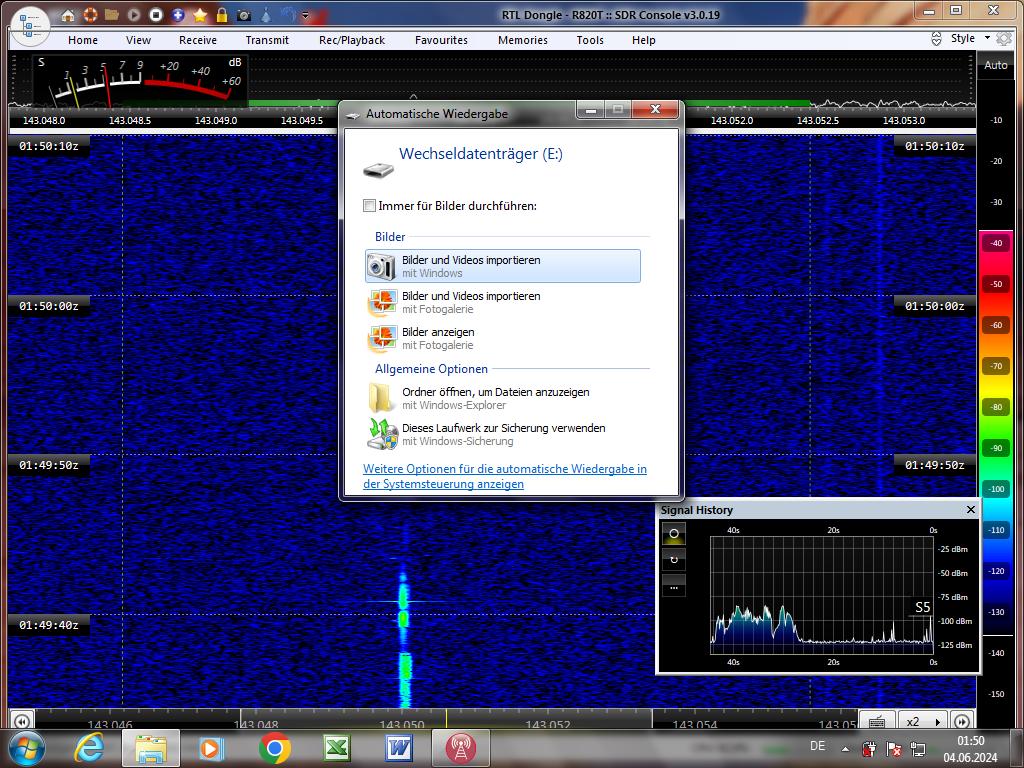Open the x2 zoom dropdown

(923, 721)
